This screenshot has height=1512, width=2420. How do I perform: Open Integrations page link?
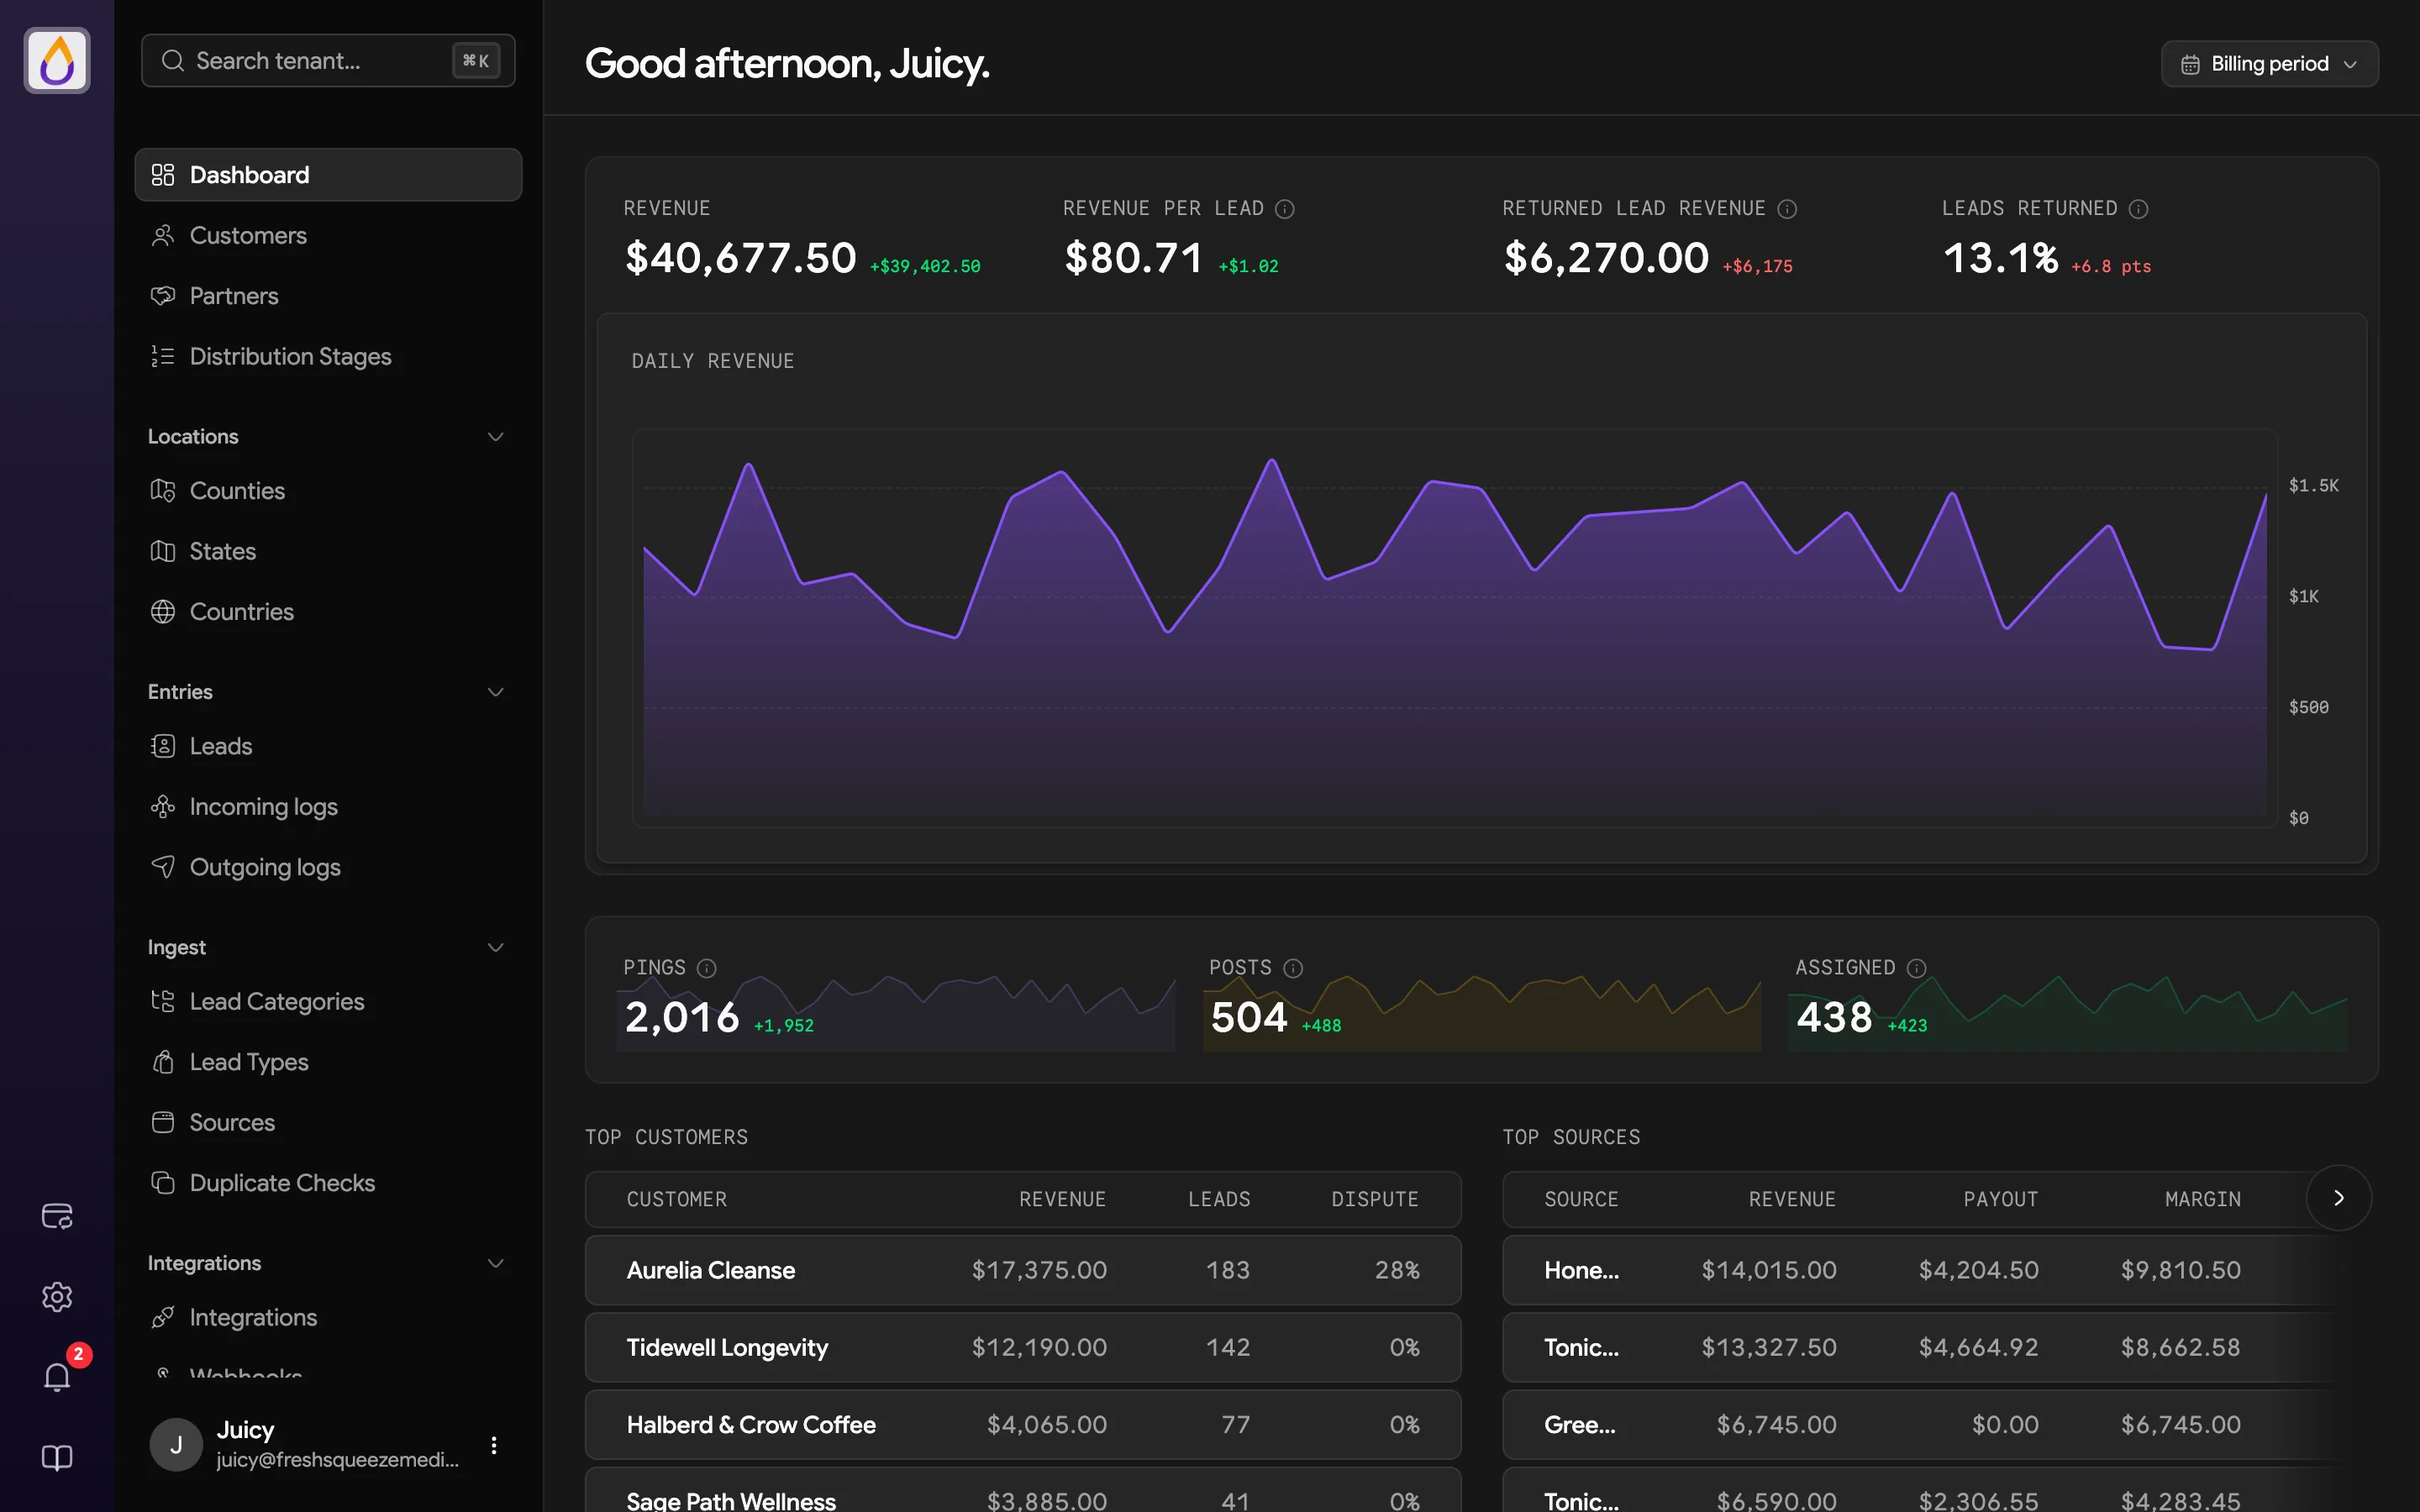tap(328, 1318)
